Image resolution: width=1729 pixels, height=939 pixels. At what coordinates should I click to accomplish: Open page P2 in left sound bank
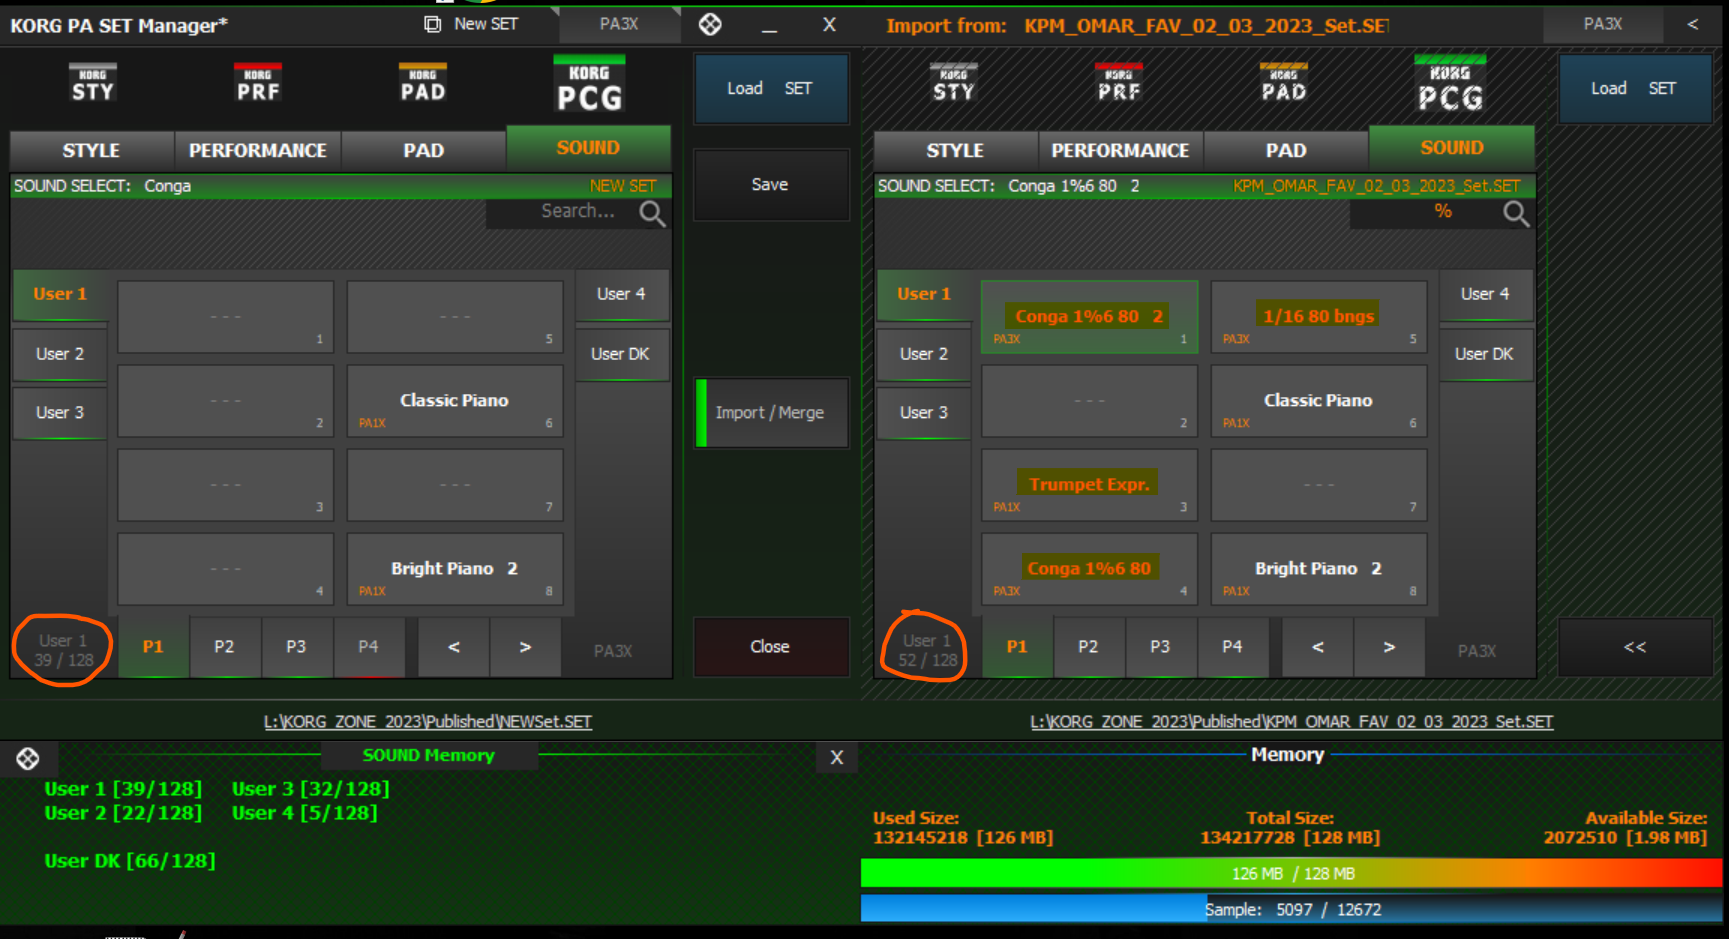point(224,647)
